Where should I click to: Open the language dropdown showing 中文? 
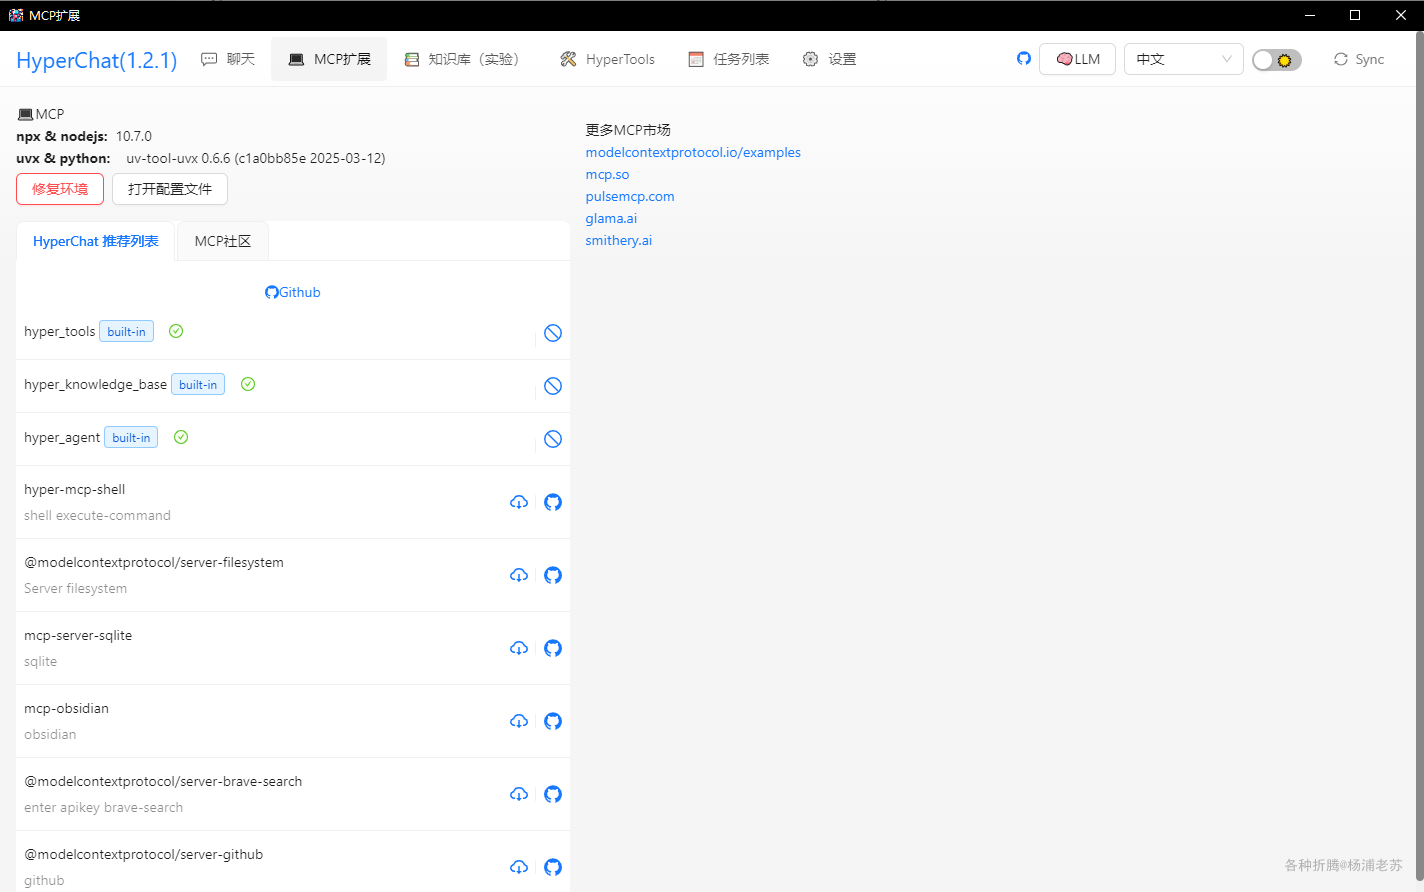click(1184, 59)
